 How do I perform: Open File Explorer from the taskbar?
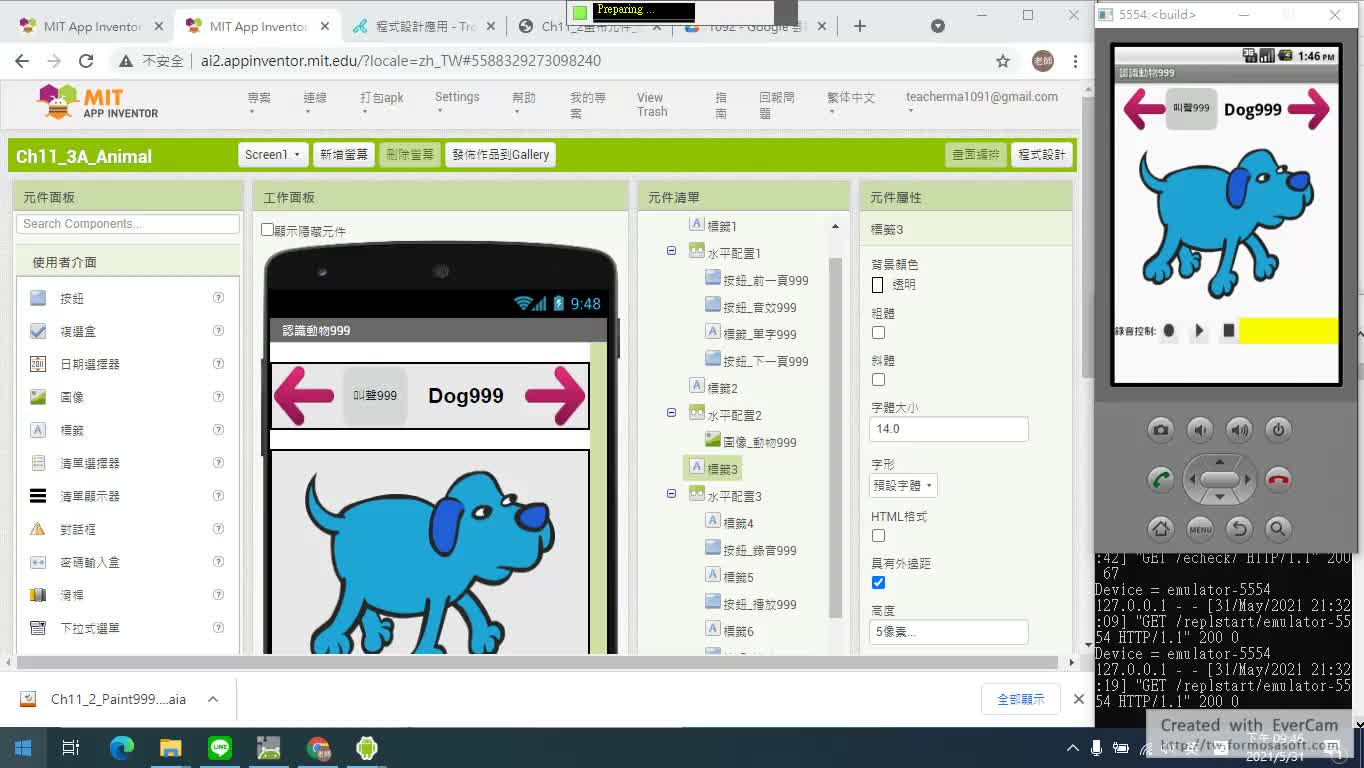click(x=171, y=747)
